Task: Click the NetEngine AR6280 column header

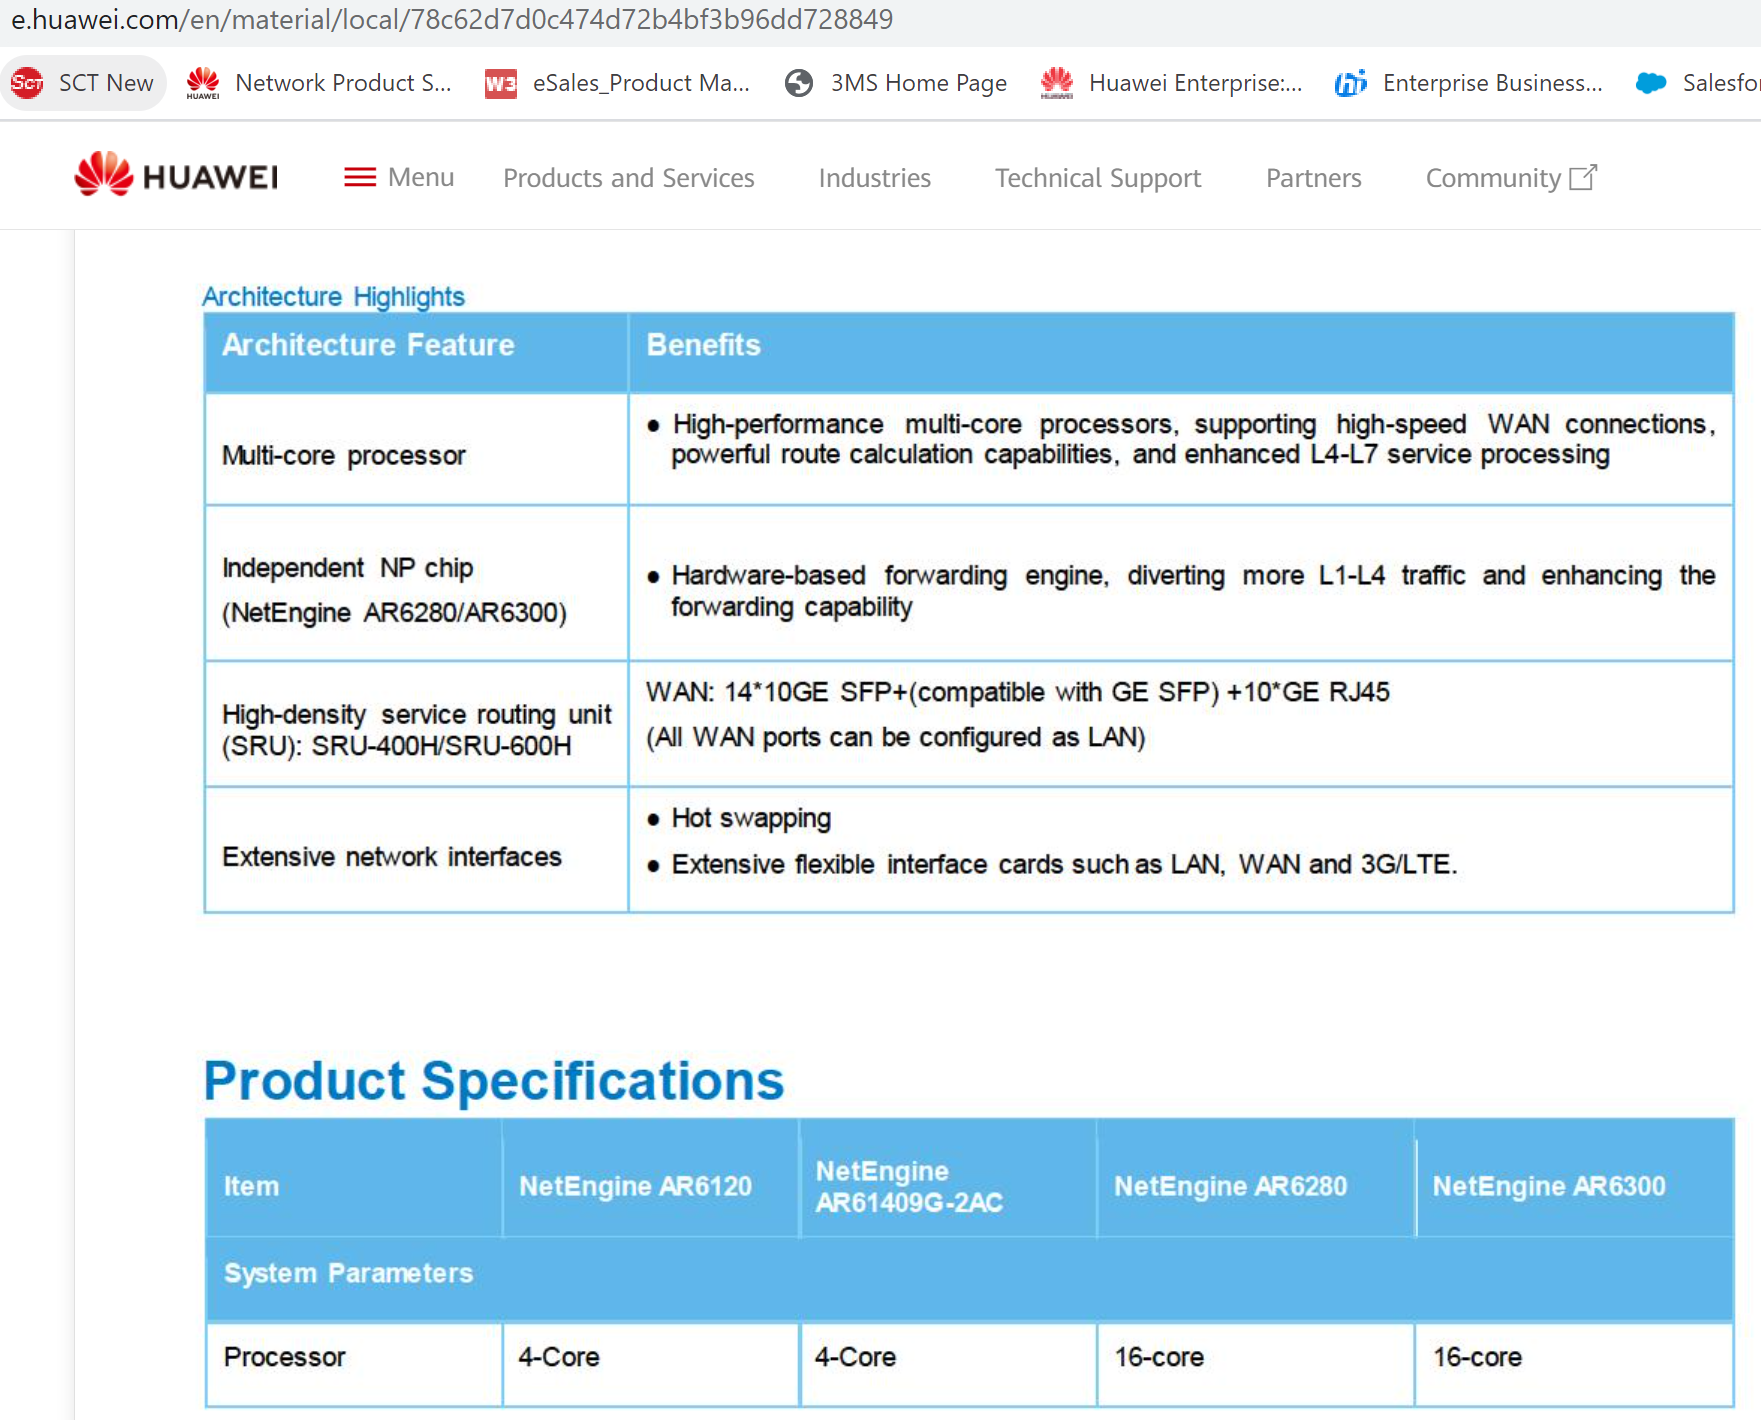Action: 1256,1178
